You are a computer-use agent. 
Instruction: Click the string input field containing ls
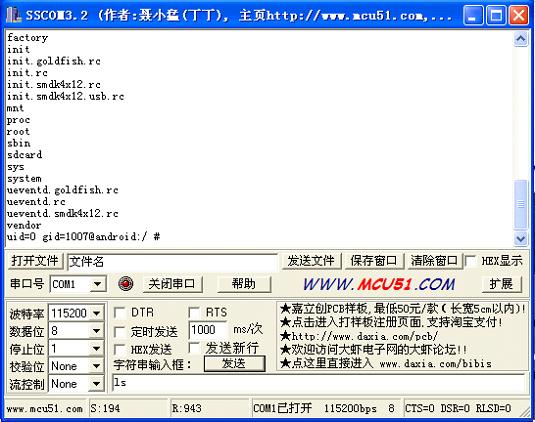coord(319,383)
